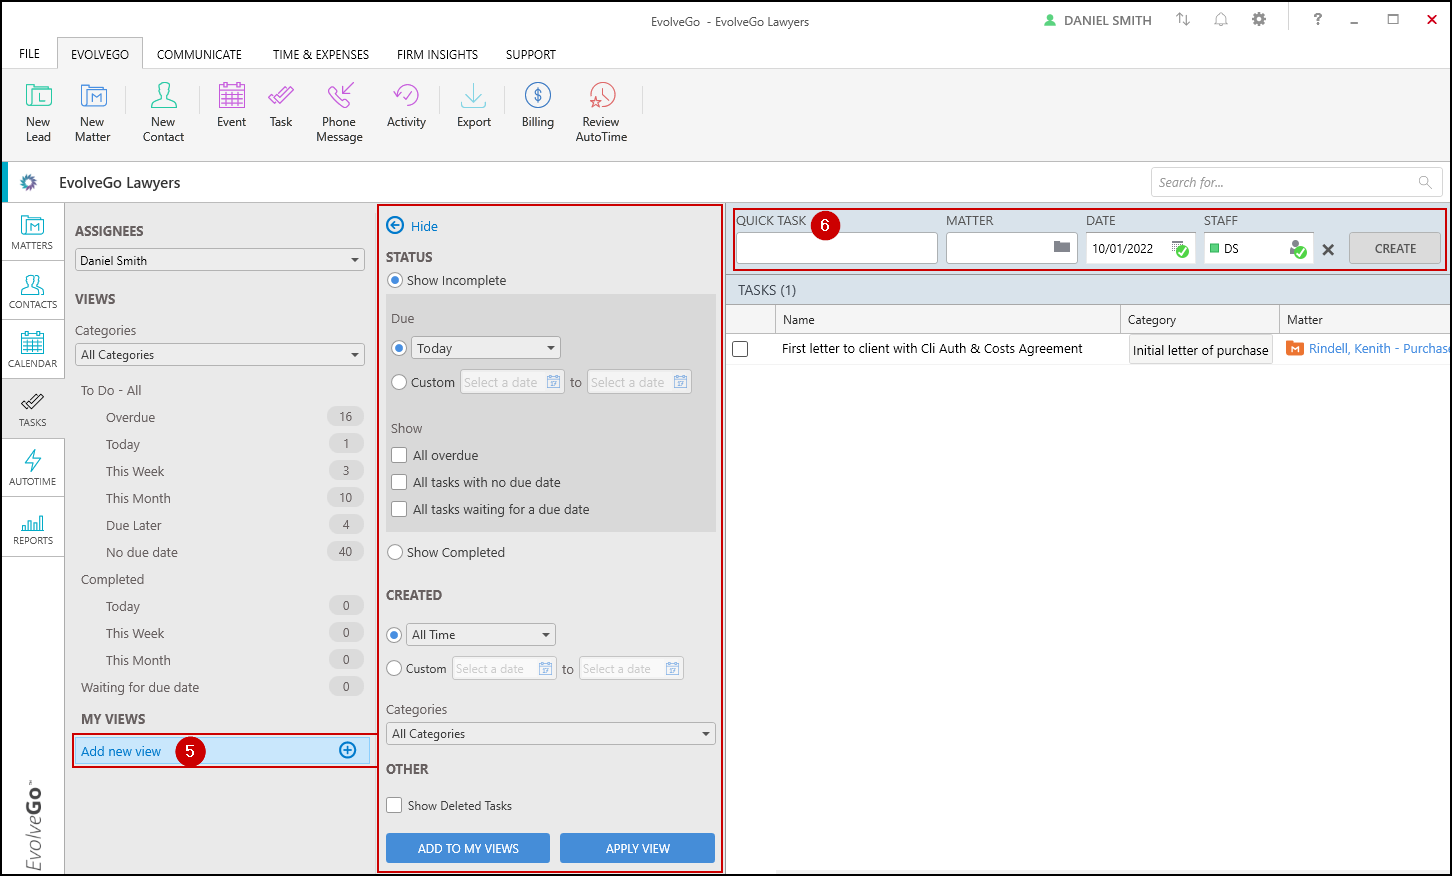Open the Due Today dropdown

[486, 348]
